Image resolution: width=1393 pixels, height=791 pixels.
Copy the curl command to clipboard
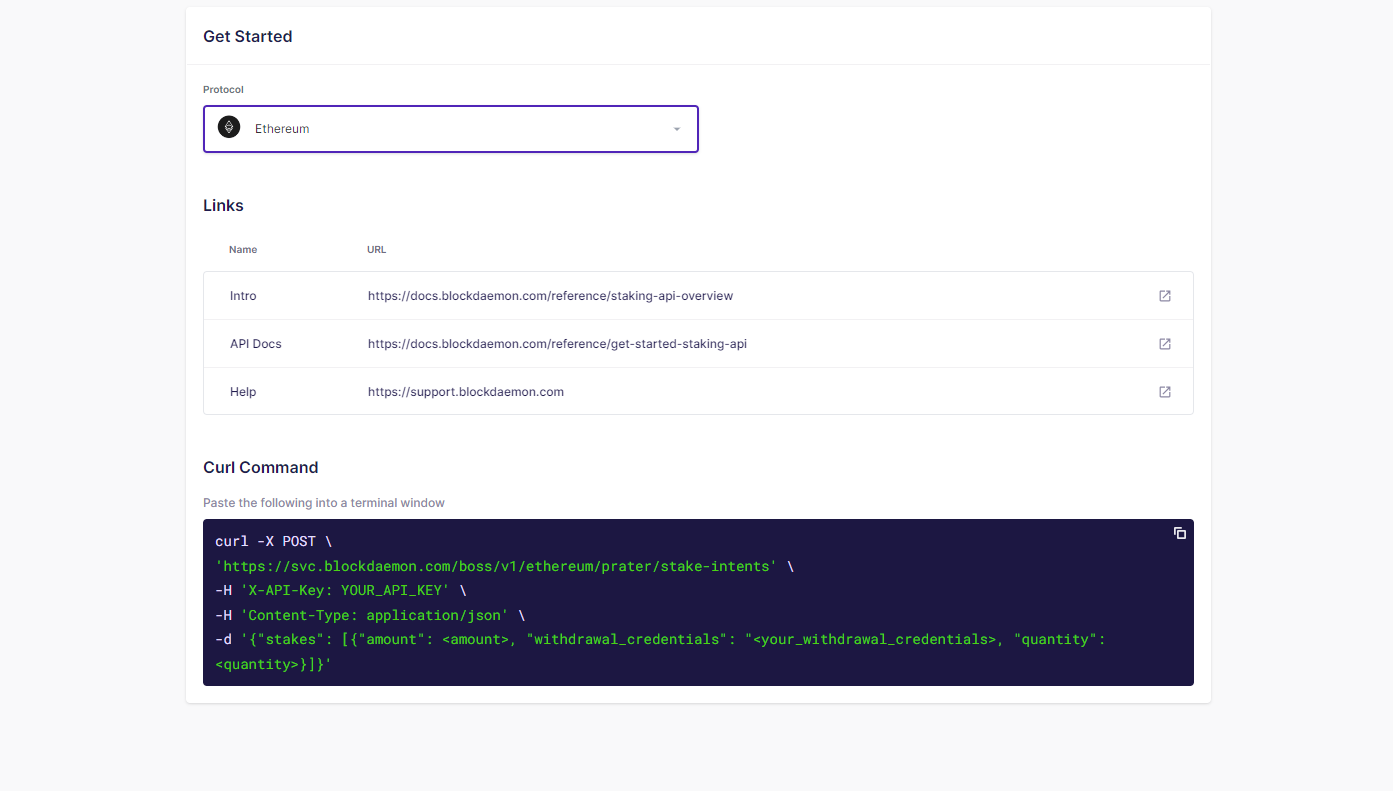tap(1180, 533)
